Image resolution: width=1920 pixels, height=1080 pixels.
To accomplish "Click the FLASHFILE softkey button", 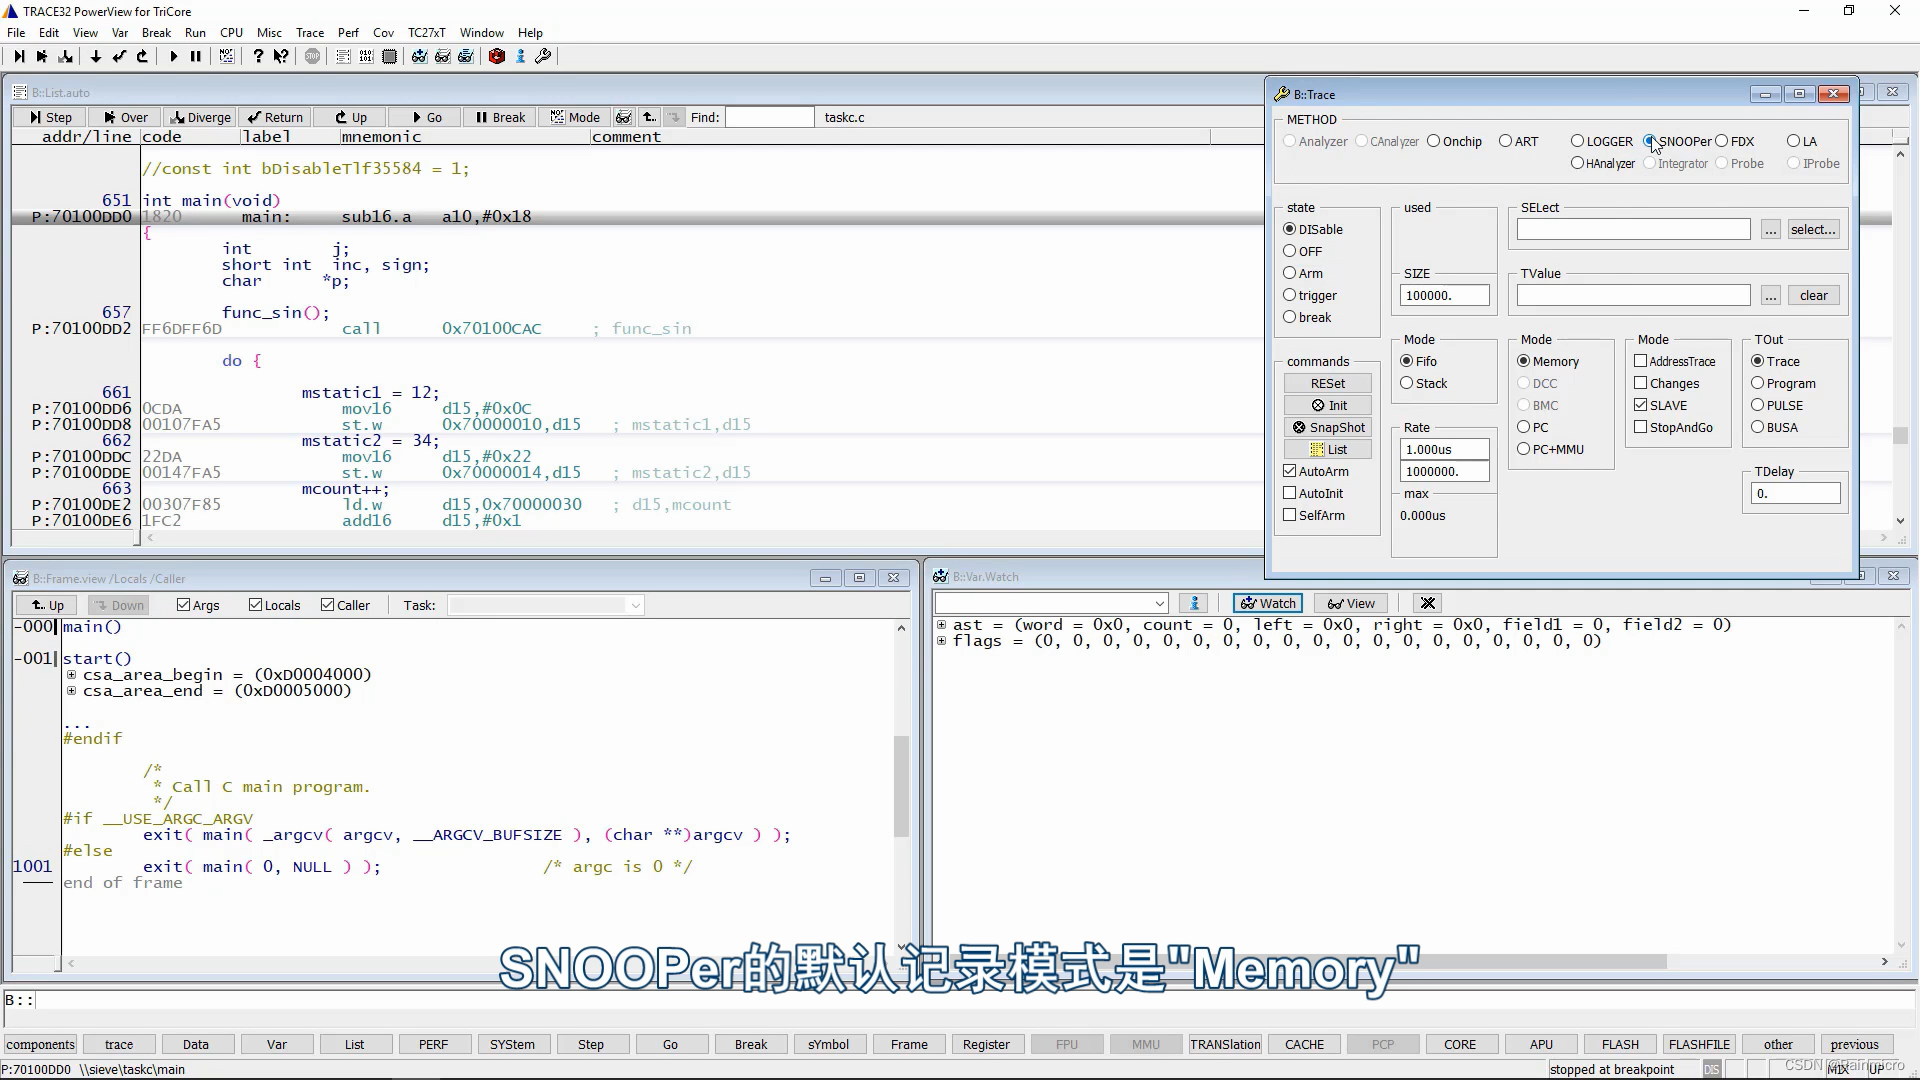I will pos(1699,1044).
